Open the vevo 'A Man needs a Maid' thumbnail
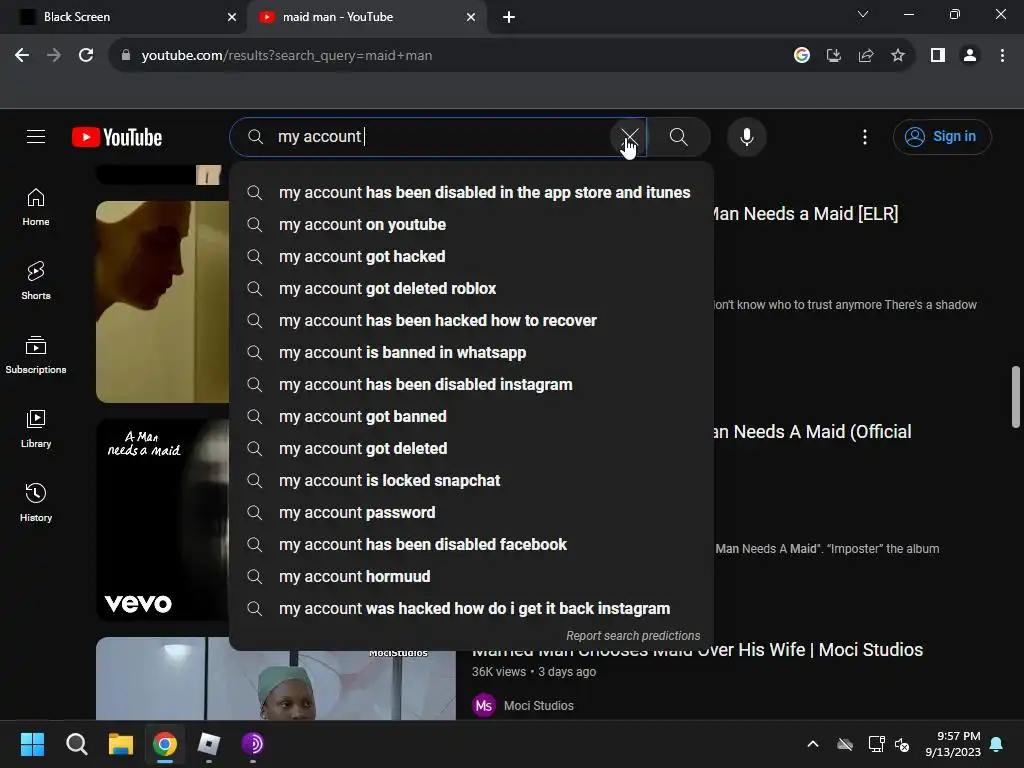This screenshot has width=1024, height=768. pos(163,520)
